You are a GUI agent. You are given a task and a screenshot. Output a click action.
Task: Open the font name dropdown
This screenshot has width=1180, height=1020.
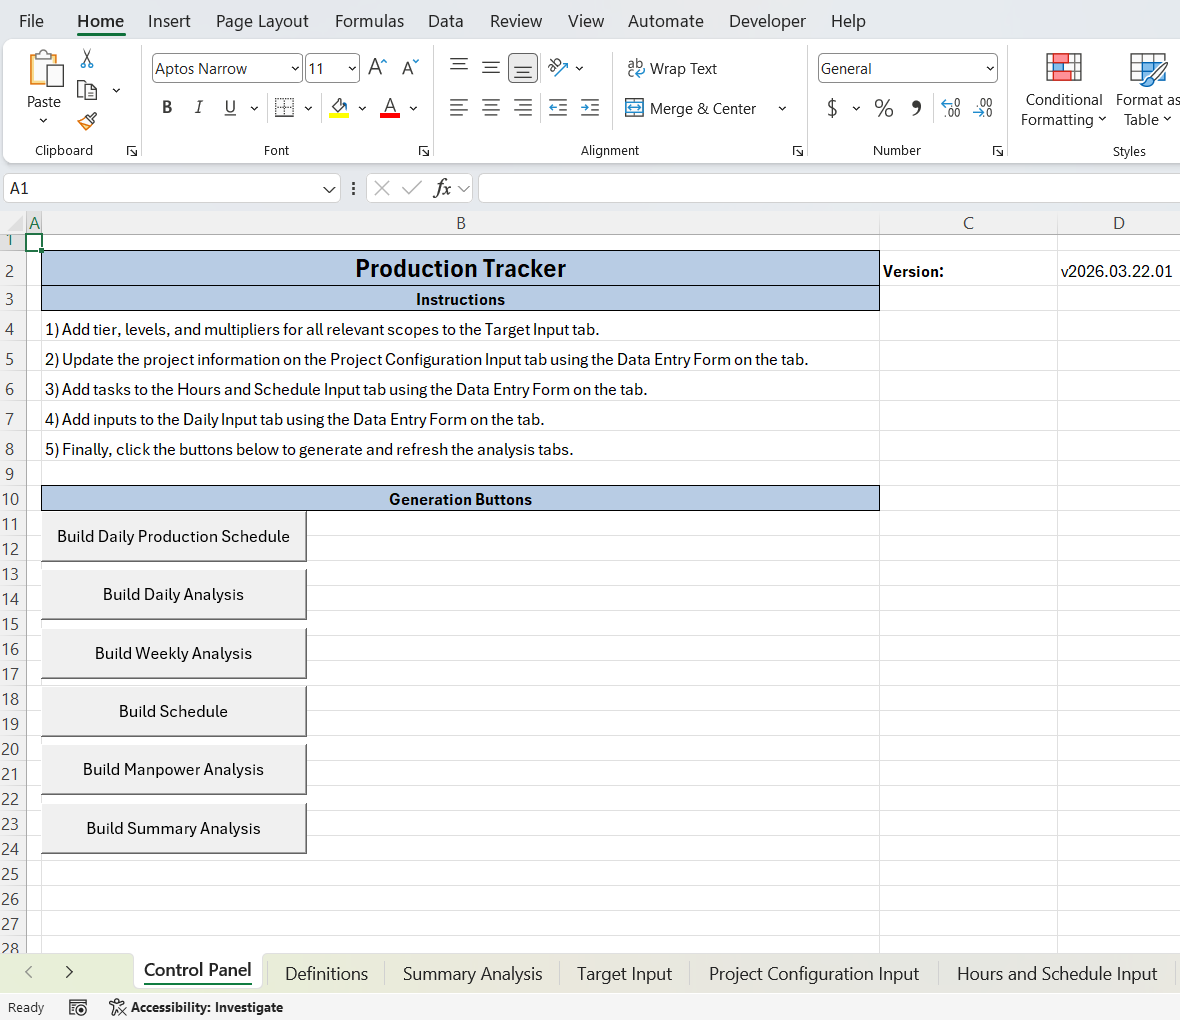292,68
